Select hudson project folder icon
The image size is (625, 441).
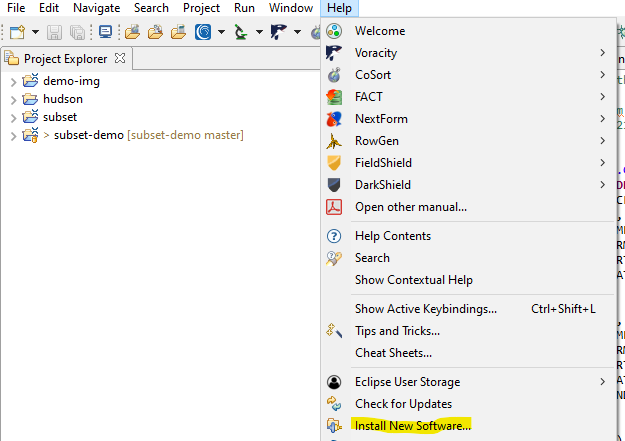point(30,99)
